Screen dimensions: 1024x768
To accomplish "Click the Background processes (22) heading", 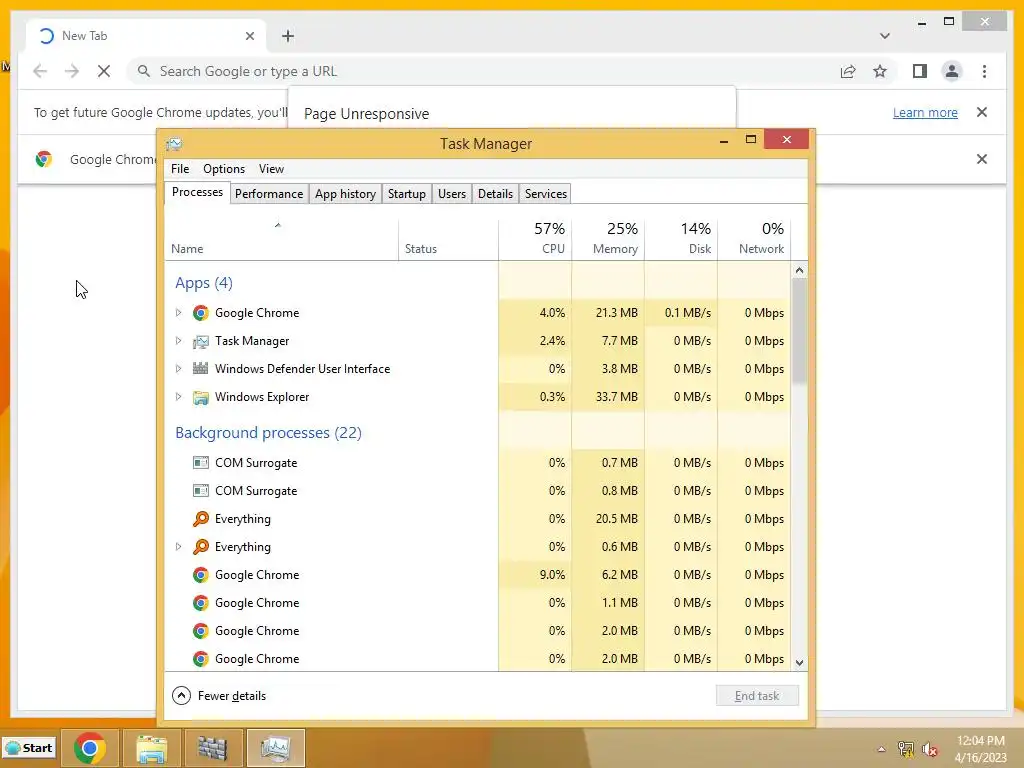I will click(268, 432).
